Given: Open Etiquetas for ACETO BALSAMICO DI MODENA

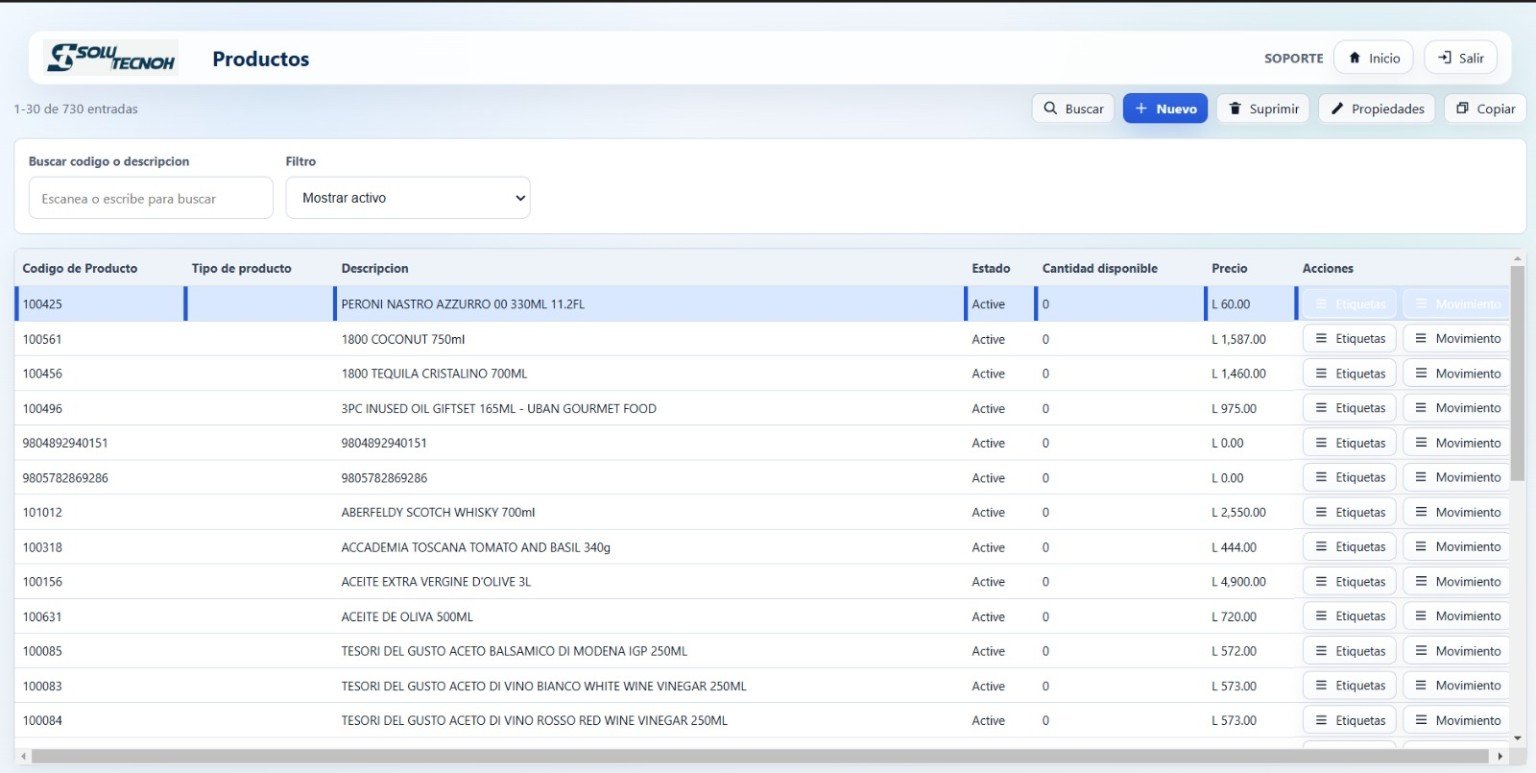Looking at the screenshot, I should click(1350, 651).
